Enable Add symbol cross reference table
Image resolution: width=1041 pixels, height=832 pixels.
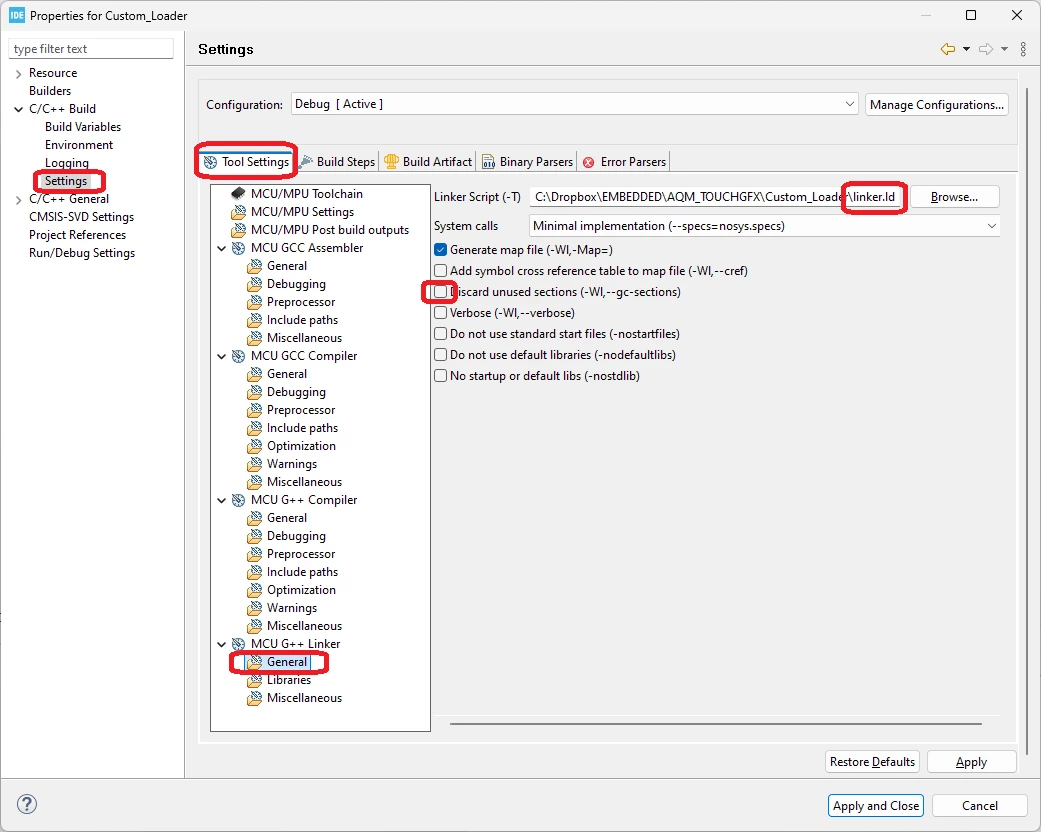click(x=440, y=271)
